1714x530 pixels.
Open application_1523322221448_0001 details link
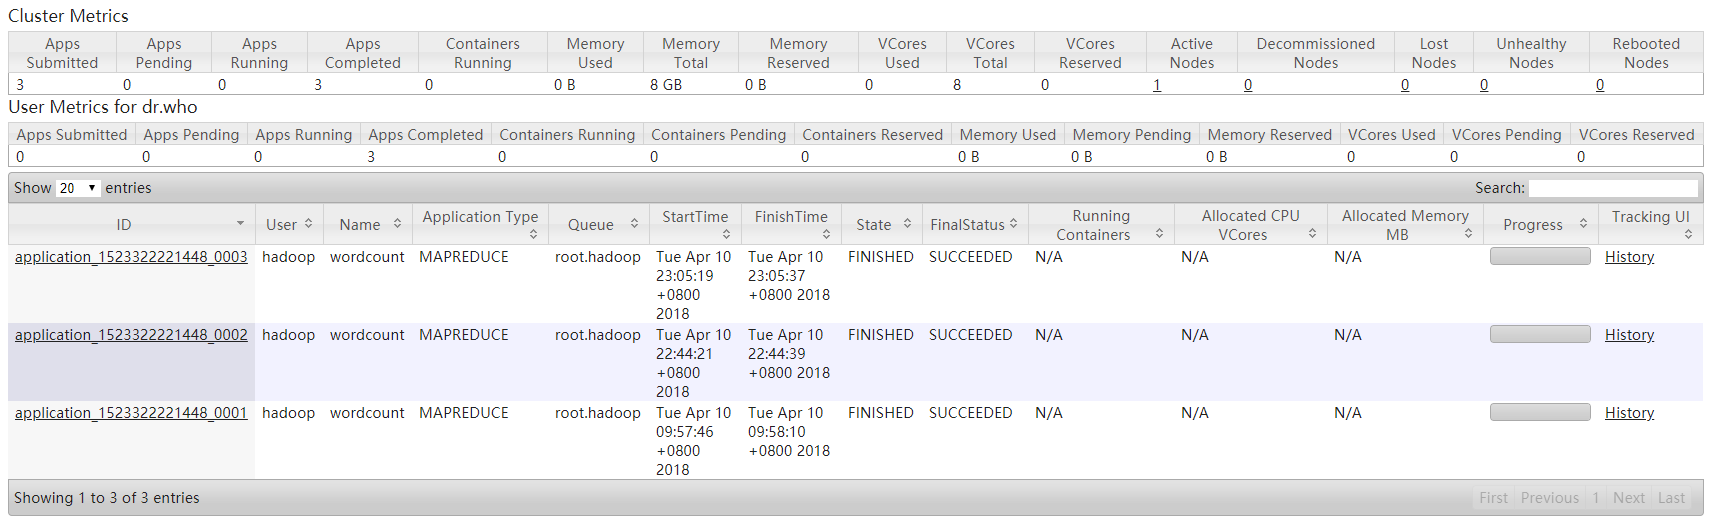pos(131,413)
